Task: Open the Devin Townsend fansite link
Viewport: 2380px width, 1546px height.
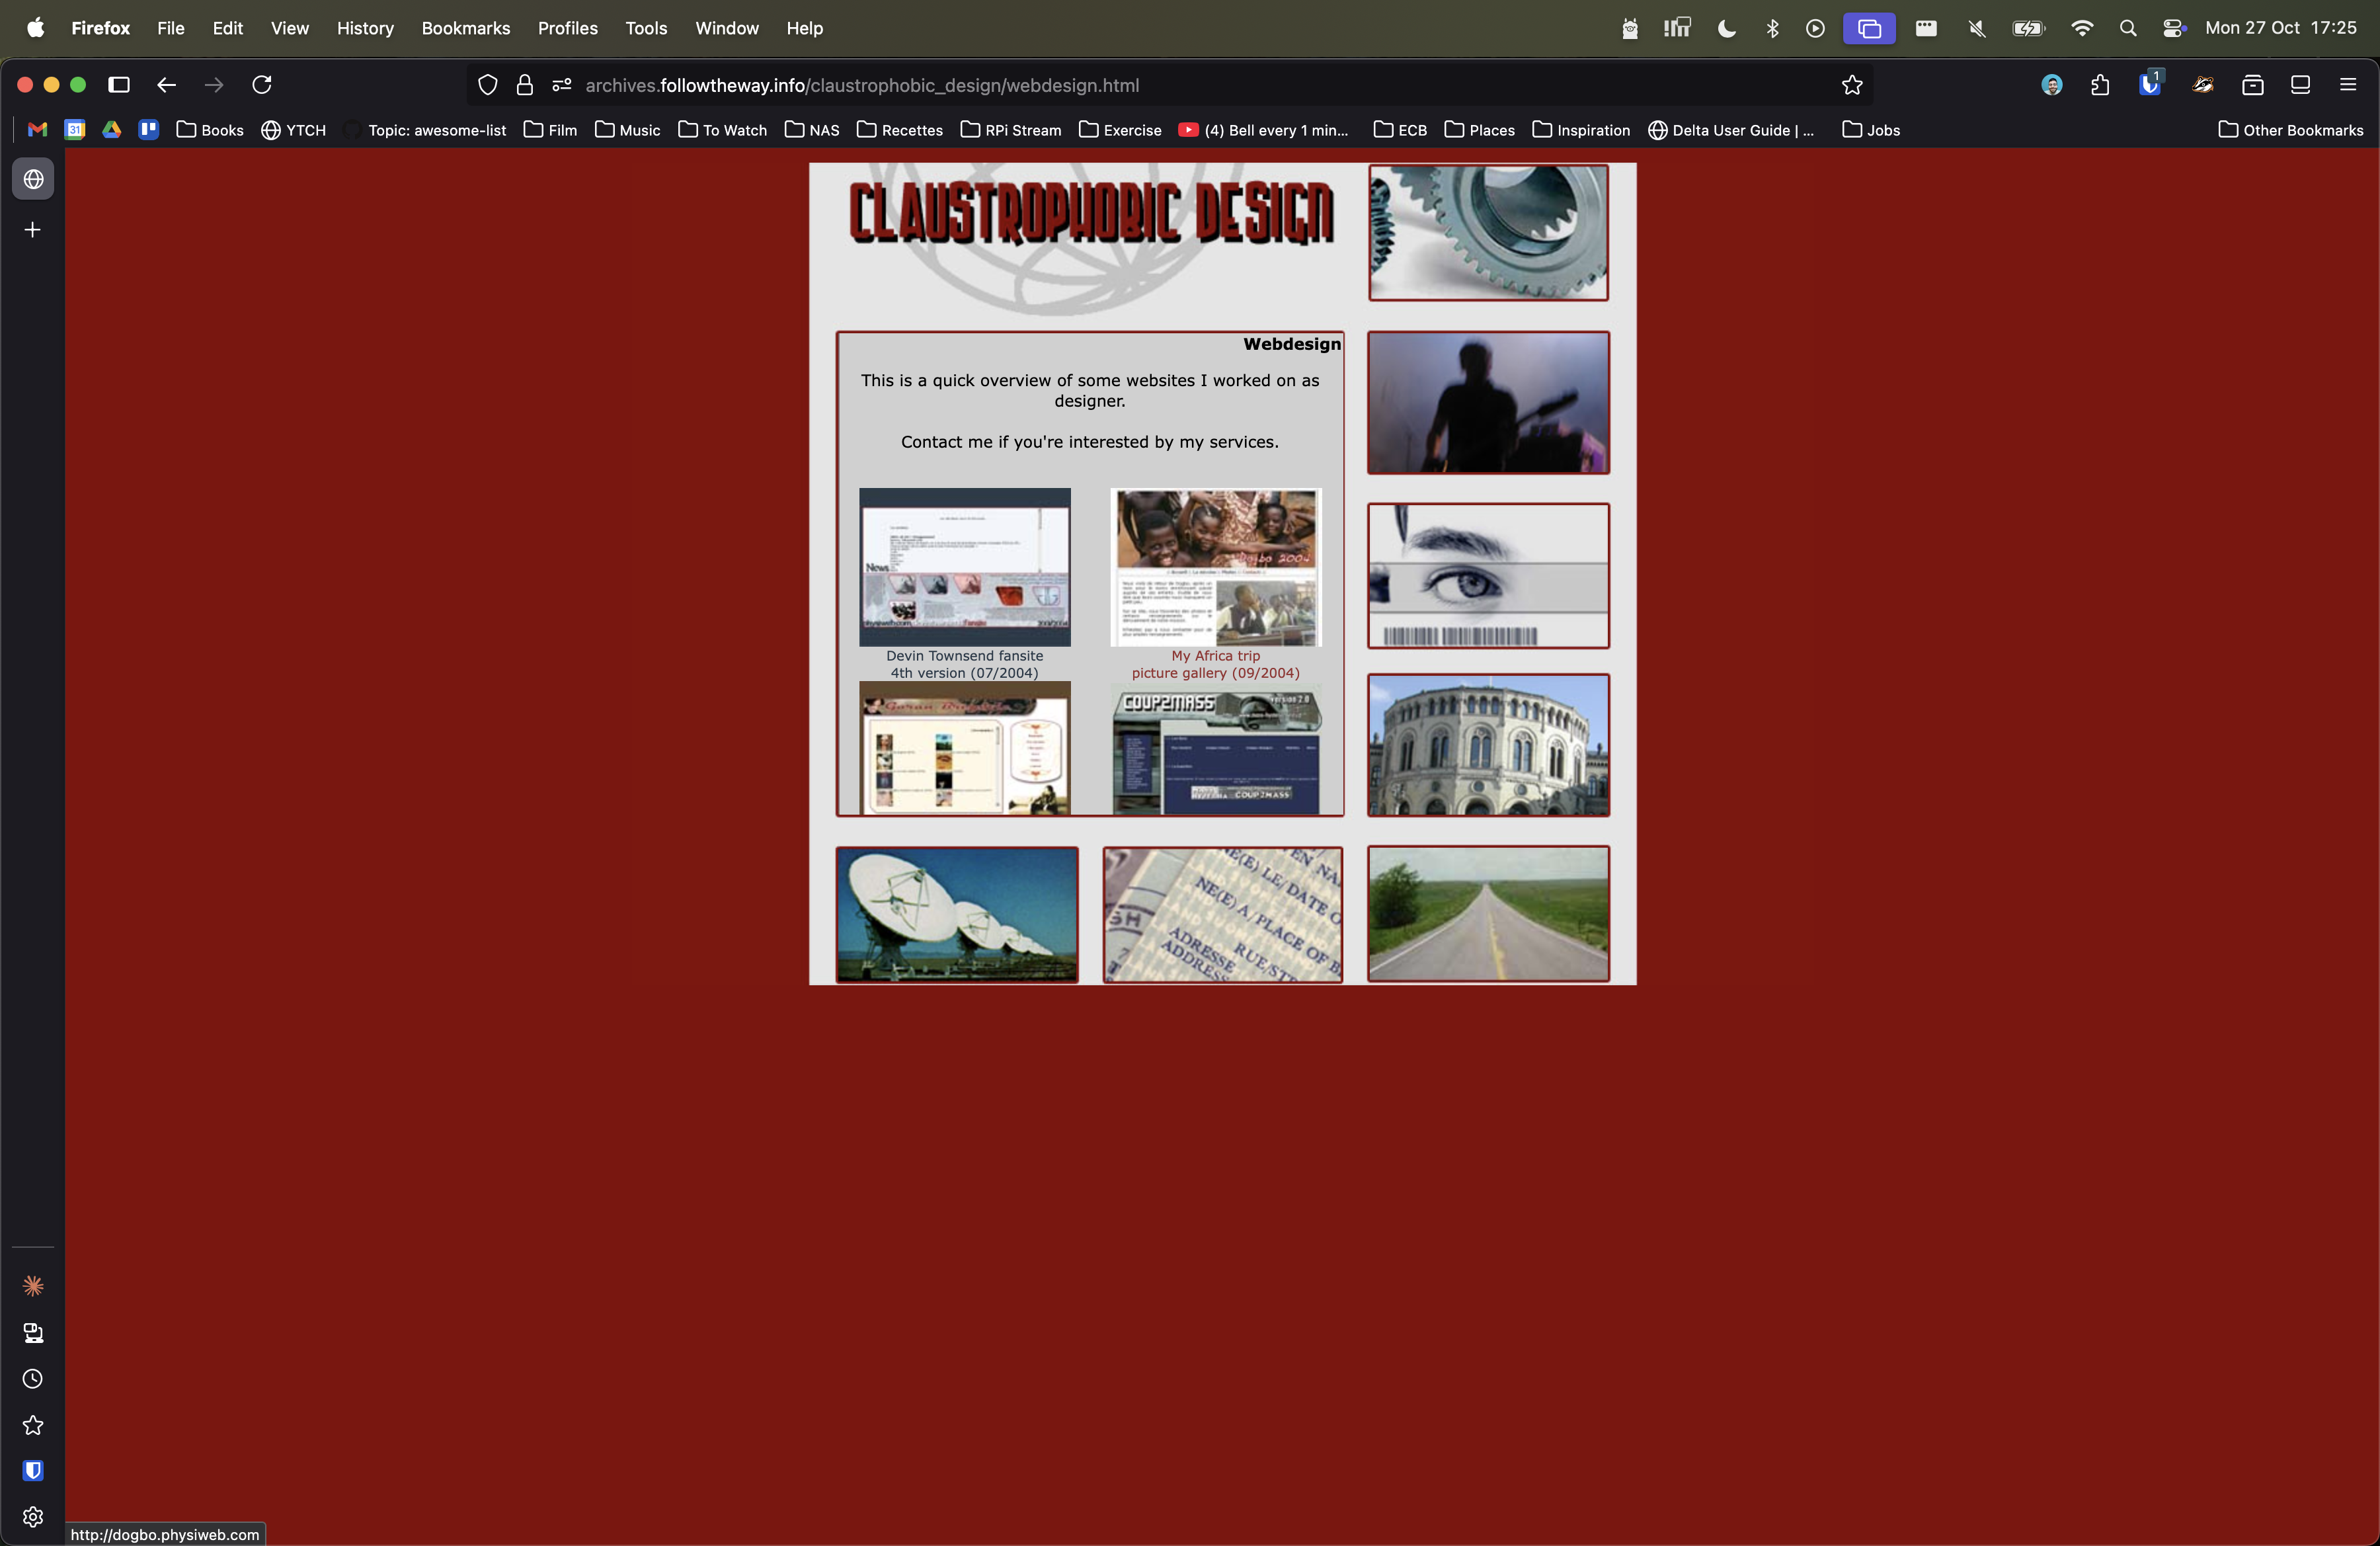Action: [x=964, y=656]
